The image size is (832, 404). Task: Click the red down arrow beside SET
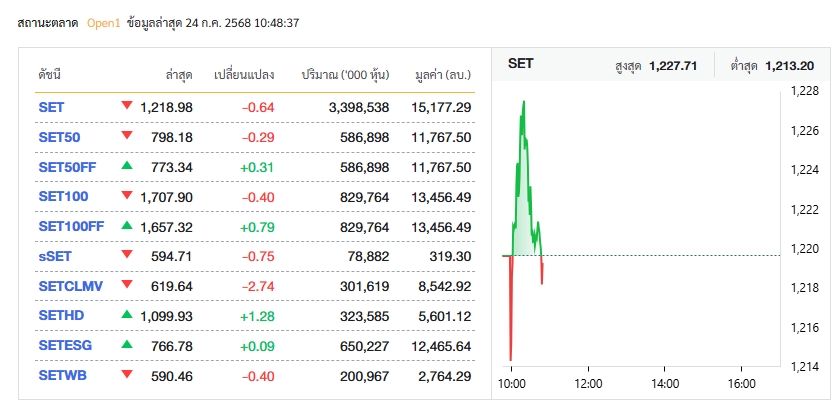point(127,105)
